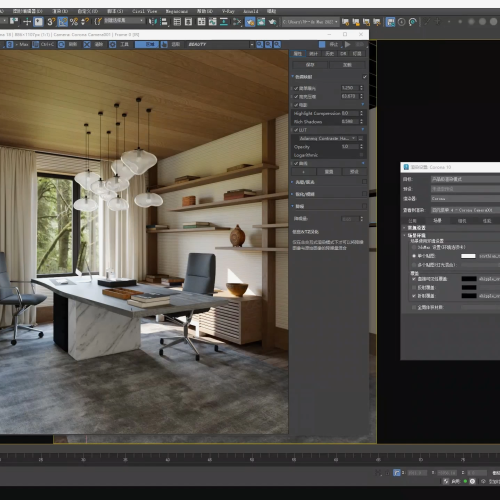The image size is (500, 500).
Task: Open the view to render Corona Camera dropdown
Action: tap(465, 210)
